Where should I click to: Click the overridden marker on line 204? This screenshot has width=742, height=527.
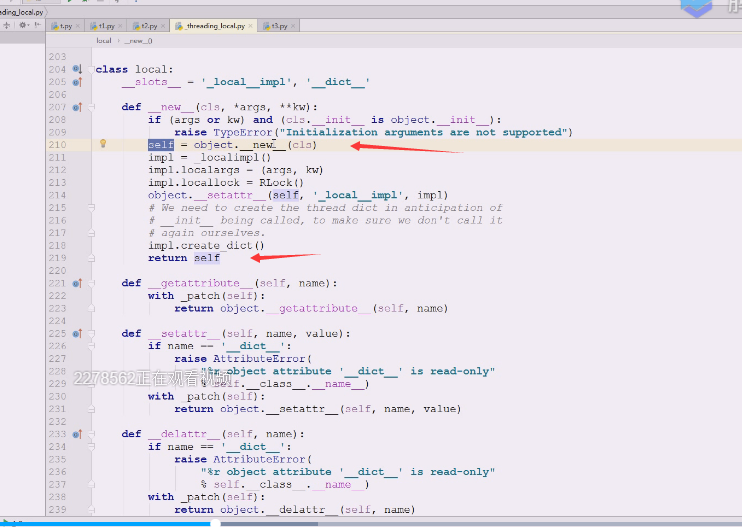[x=77, y=69]
